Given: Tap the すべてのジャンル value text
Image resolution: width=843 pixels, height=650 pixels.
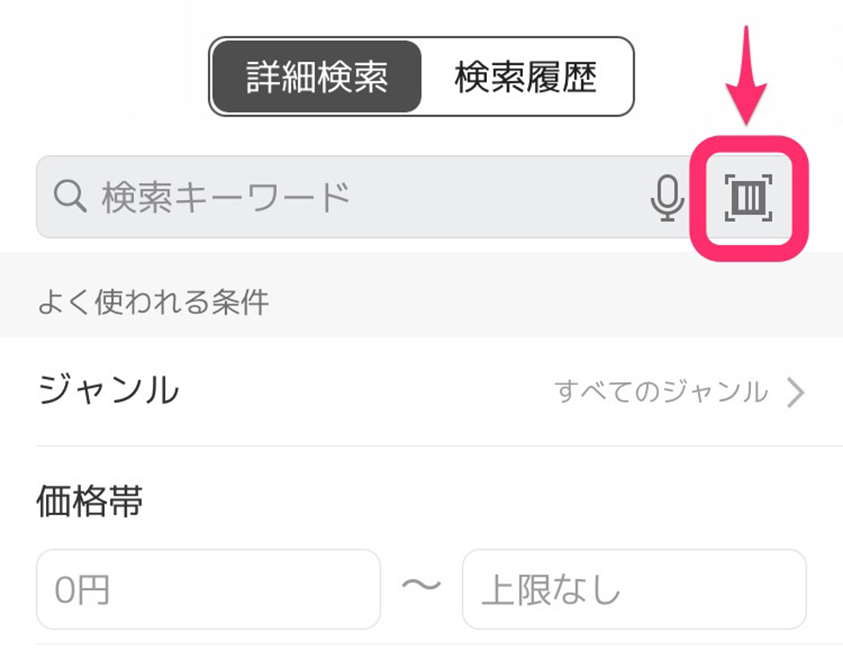Looking at the screenshot, I should click(x=661, y=391).
